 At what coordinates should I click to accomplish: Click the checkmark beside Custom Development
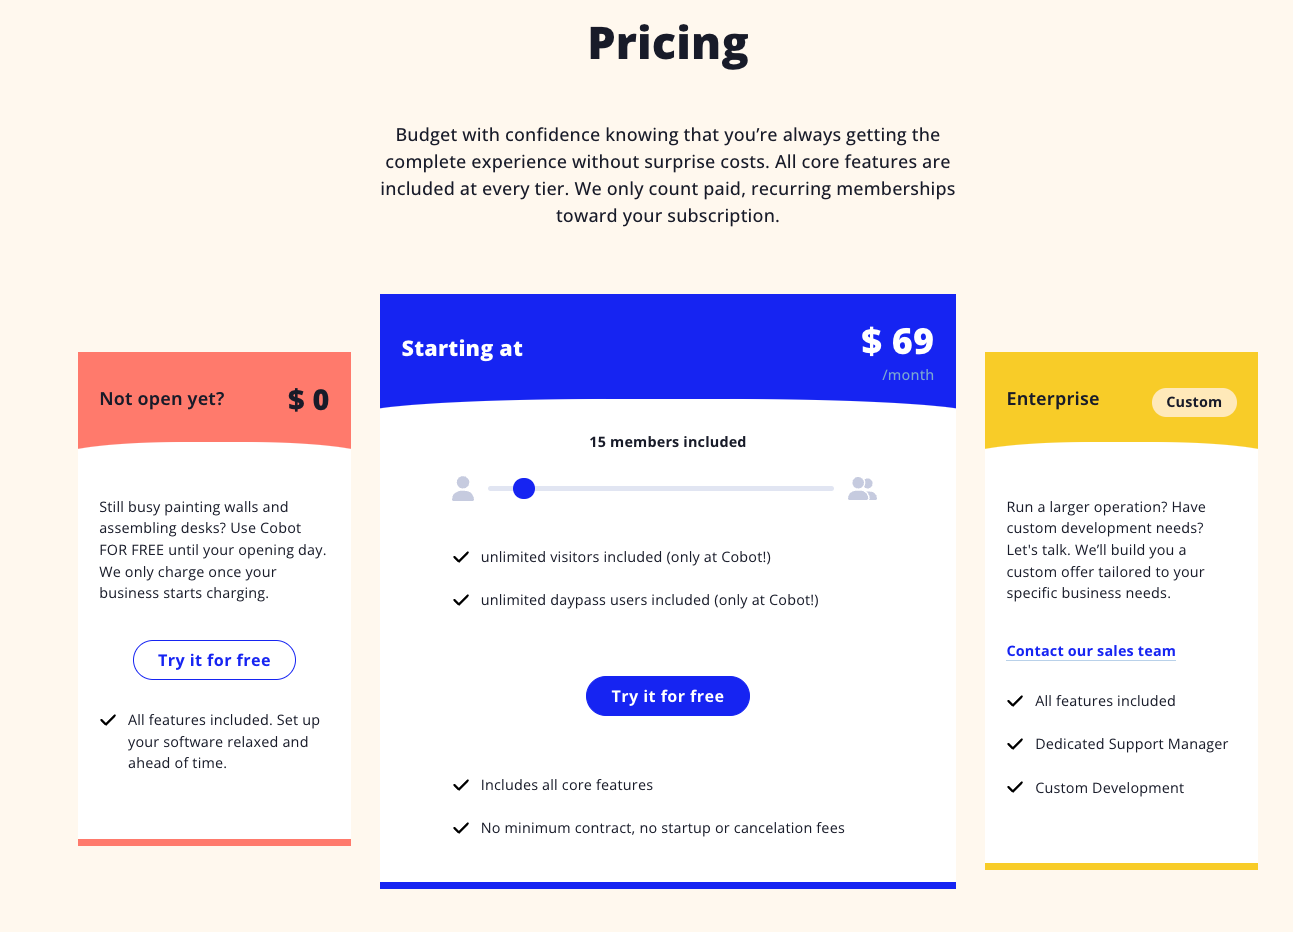click(x=1014, y=787)
